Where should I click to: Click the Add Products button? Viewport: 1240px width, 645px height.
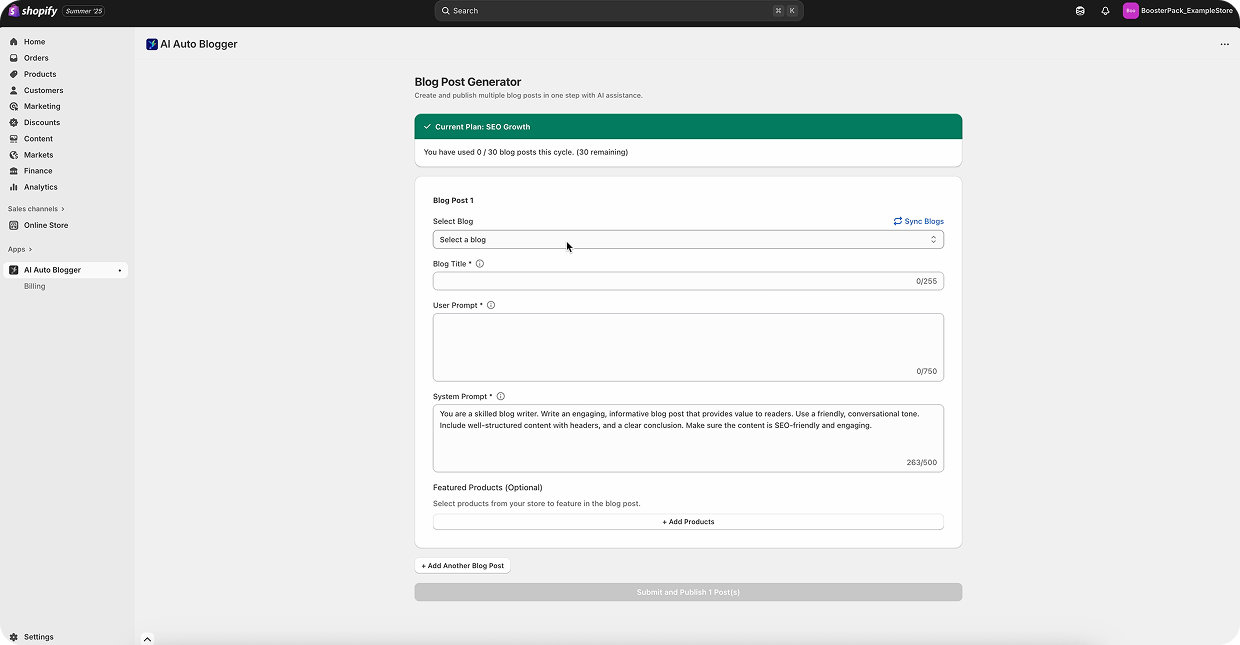coord(687,521)
